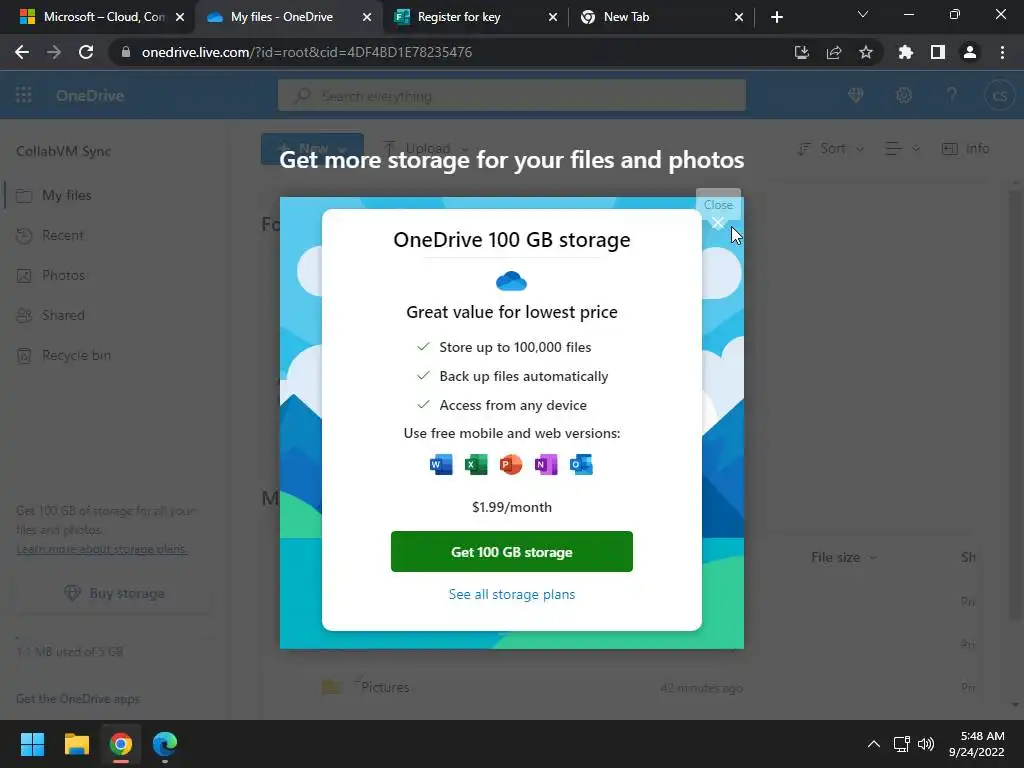The height and width of the screenshot is (768, 1024).
Task: Open the premium diamond icon in header
Action: [x=856, y=95]
